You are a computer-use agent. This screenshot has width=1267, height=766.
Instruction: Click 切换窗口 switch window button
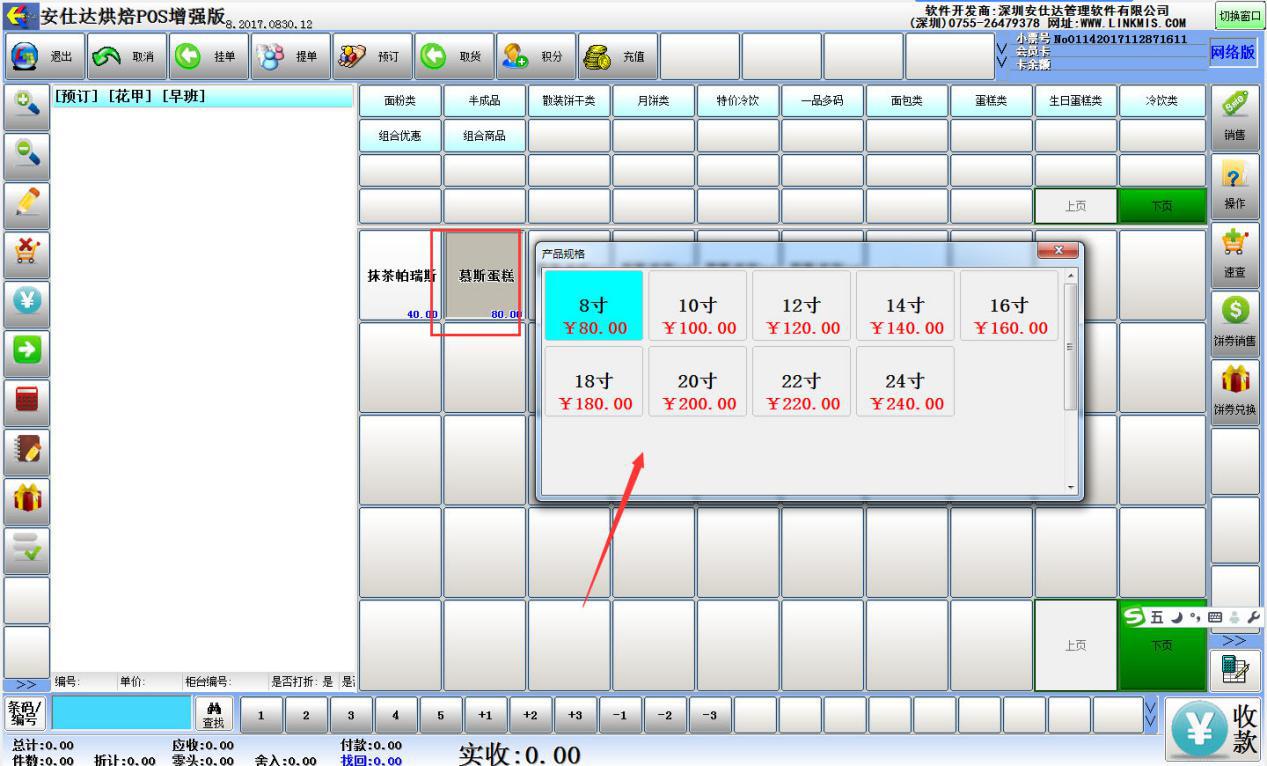[x=1238, y=14]
